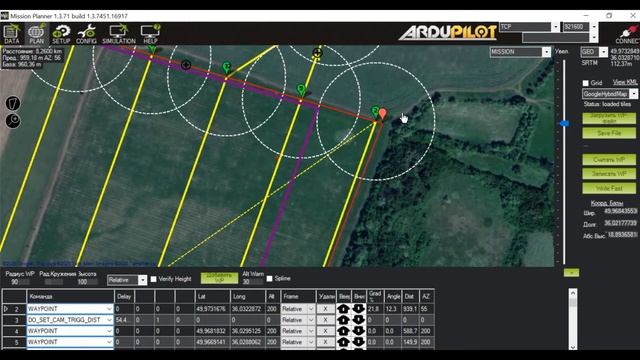Open the MISSION type dropdown on map

546,52
